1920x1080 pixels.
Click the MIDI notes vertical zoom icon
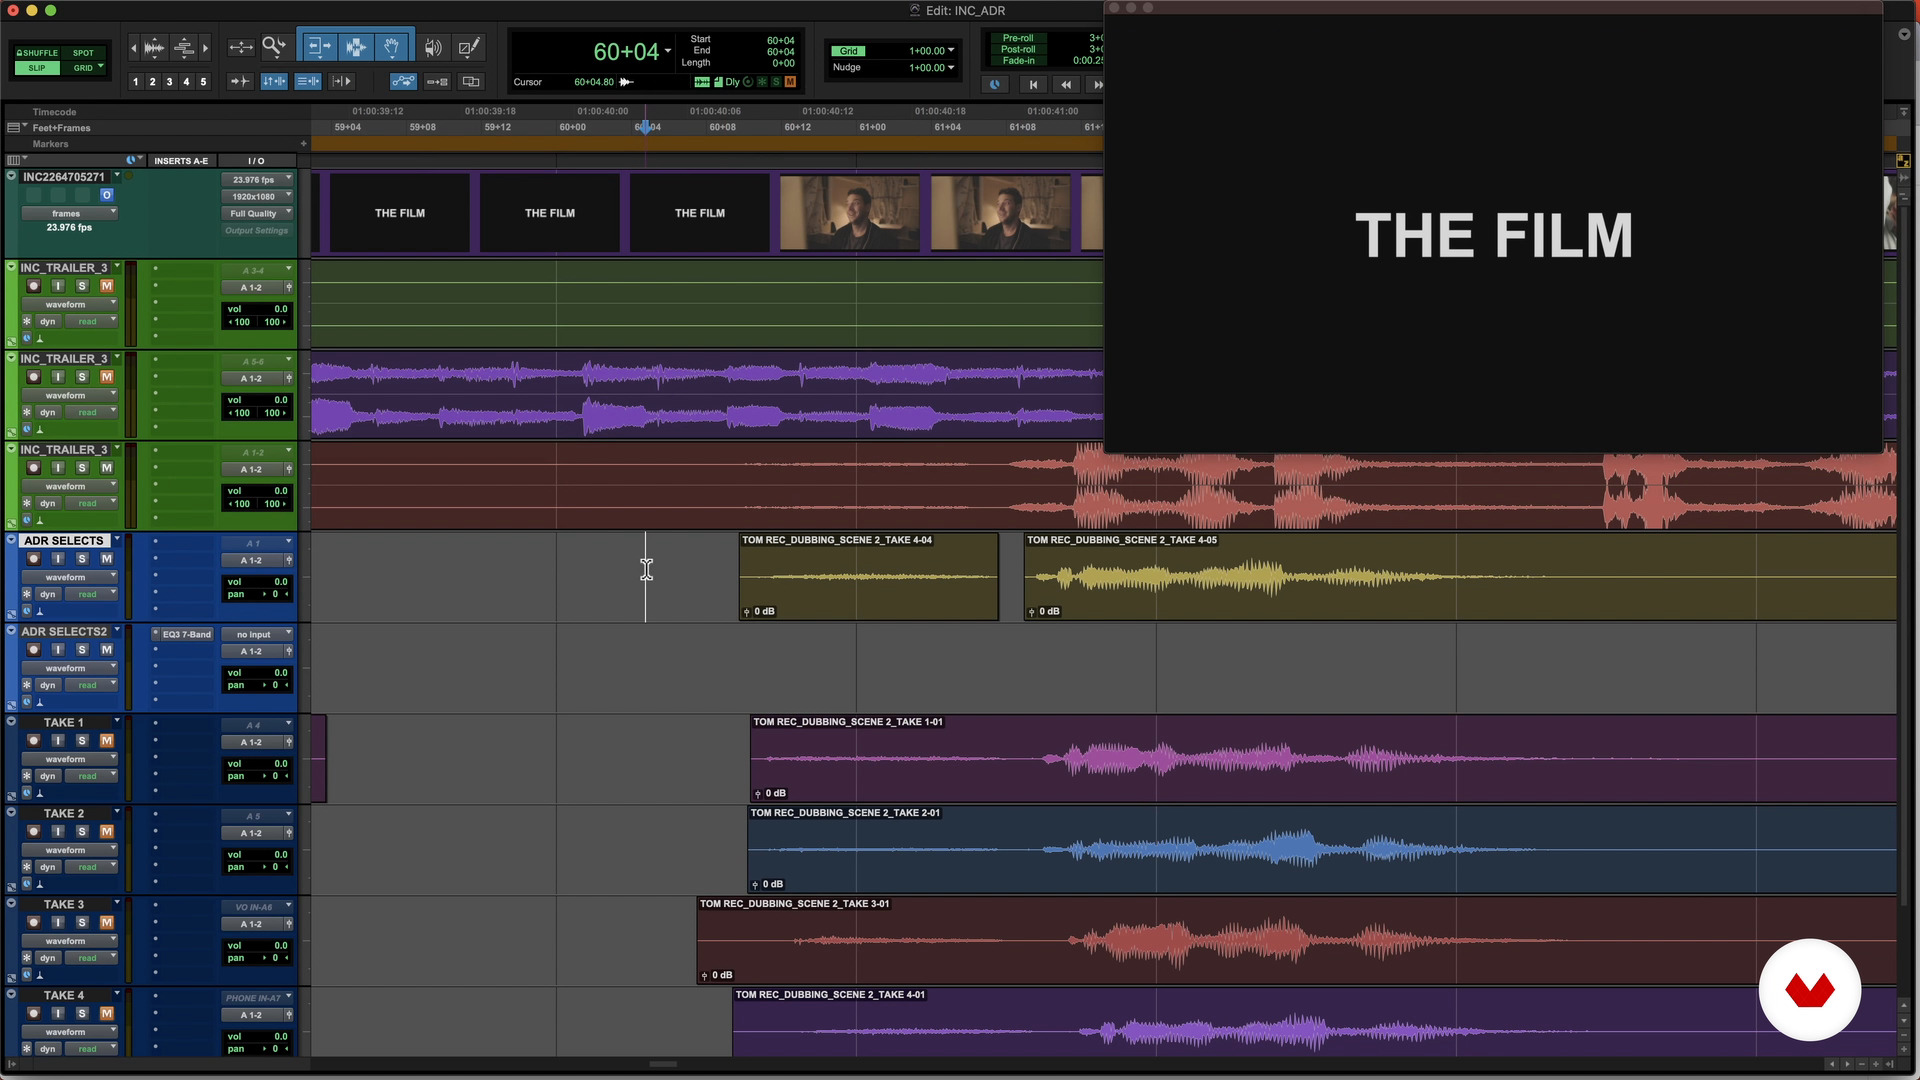(x=184, y=47)
